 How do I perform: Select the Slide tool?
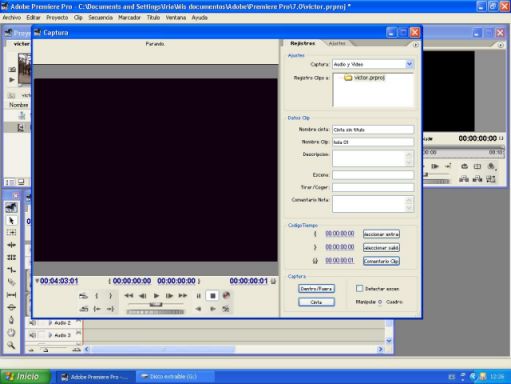point(11,307)
